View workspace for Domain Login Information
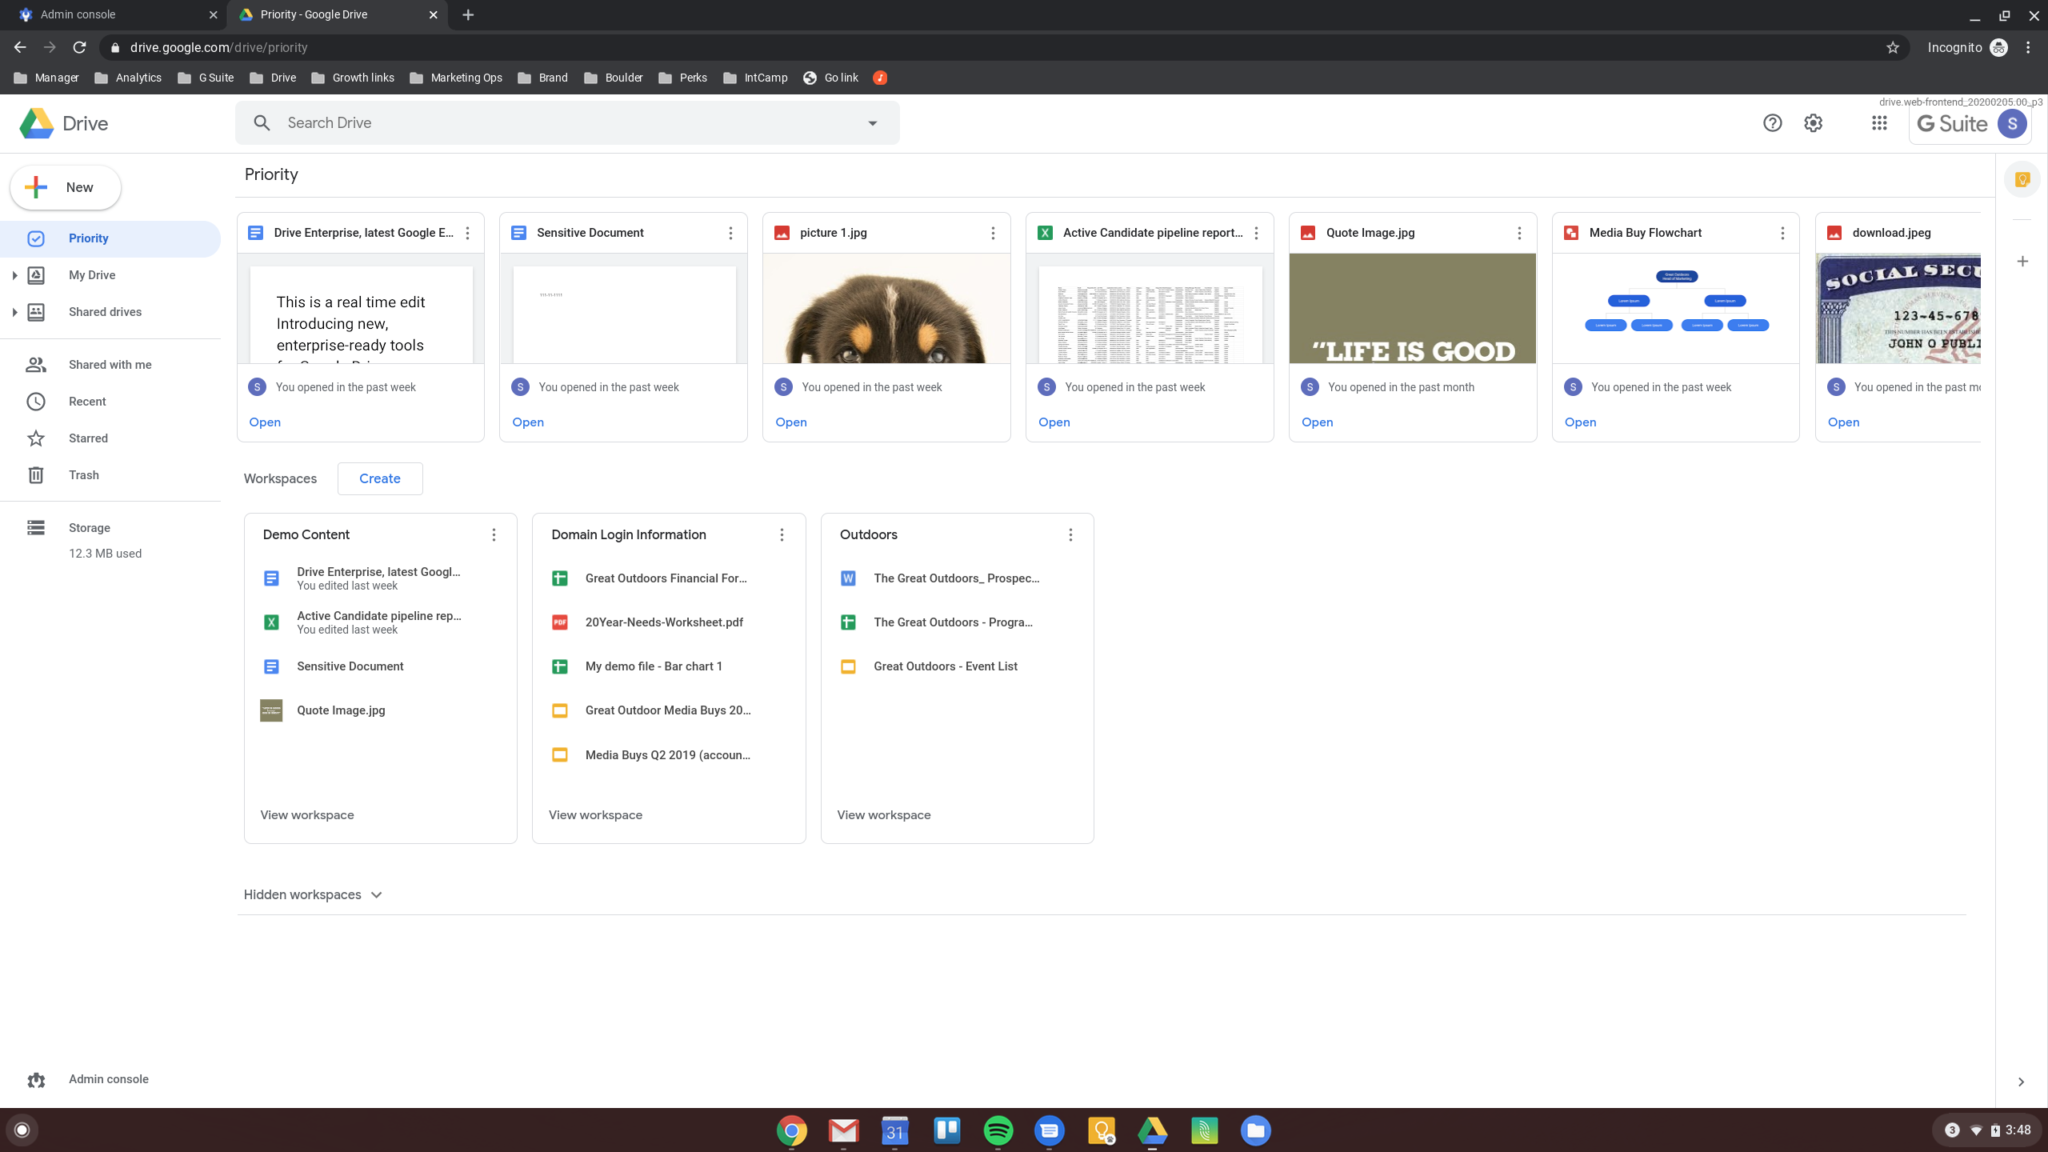This screenshot has width=2048, height=1152. pyautogui.click(x=595, y=815)
